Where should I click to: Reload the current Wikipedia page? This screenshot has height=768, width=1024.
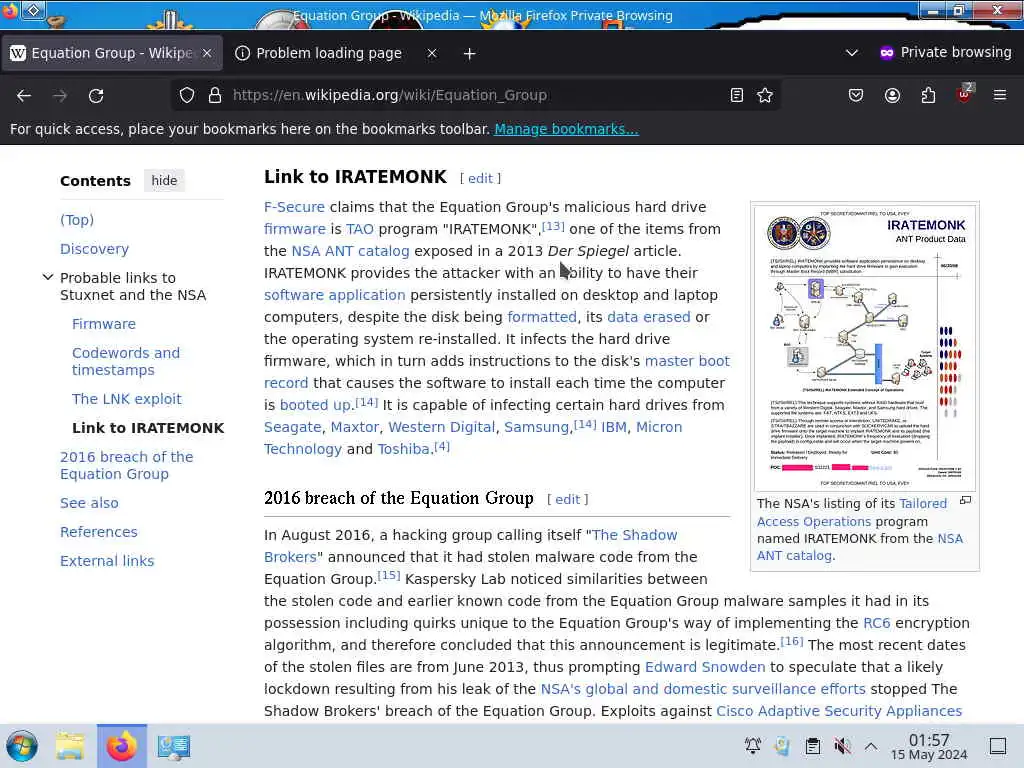[x=96, y=95]
